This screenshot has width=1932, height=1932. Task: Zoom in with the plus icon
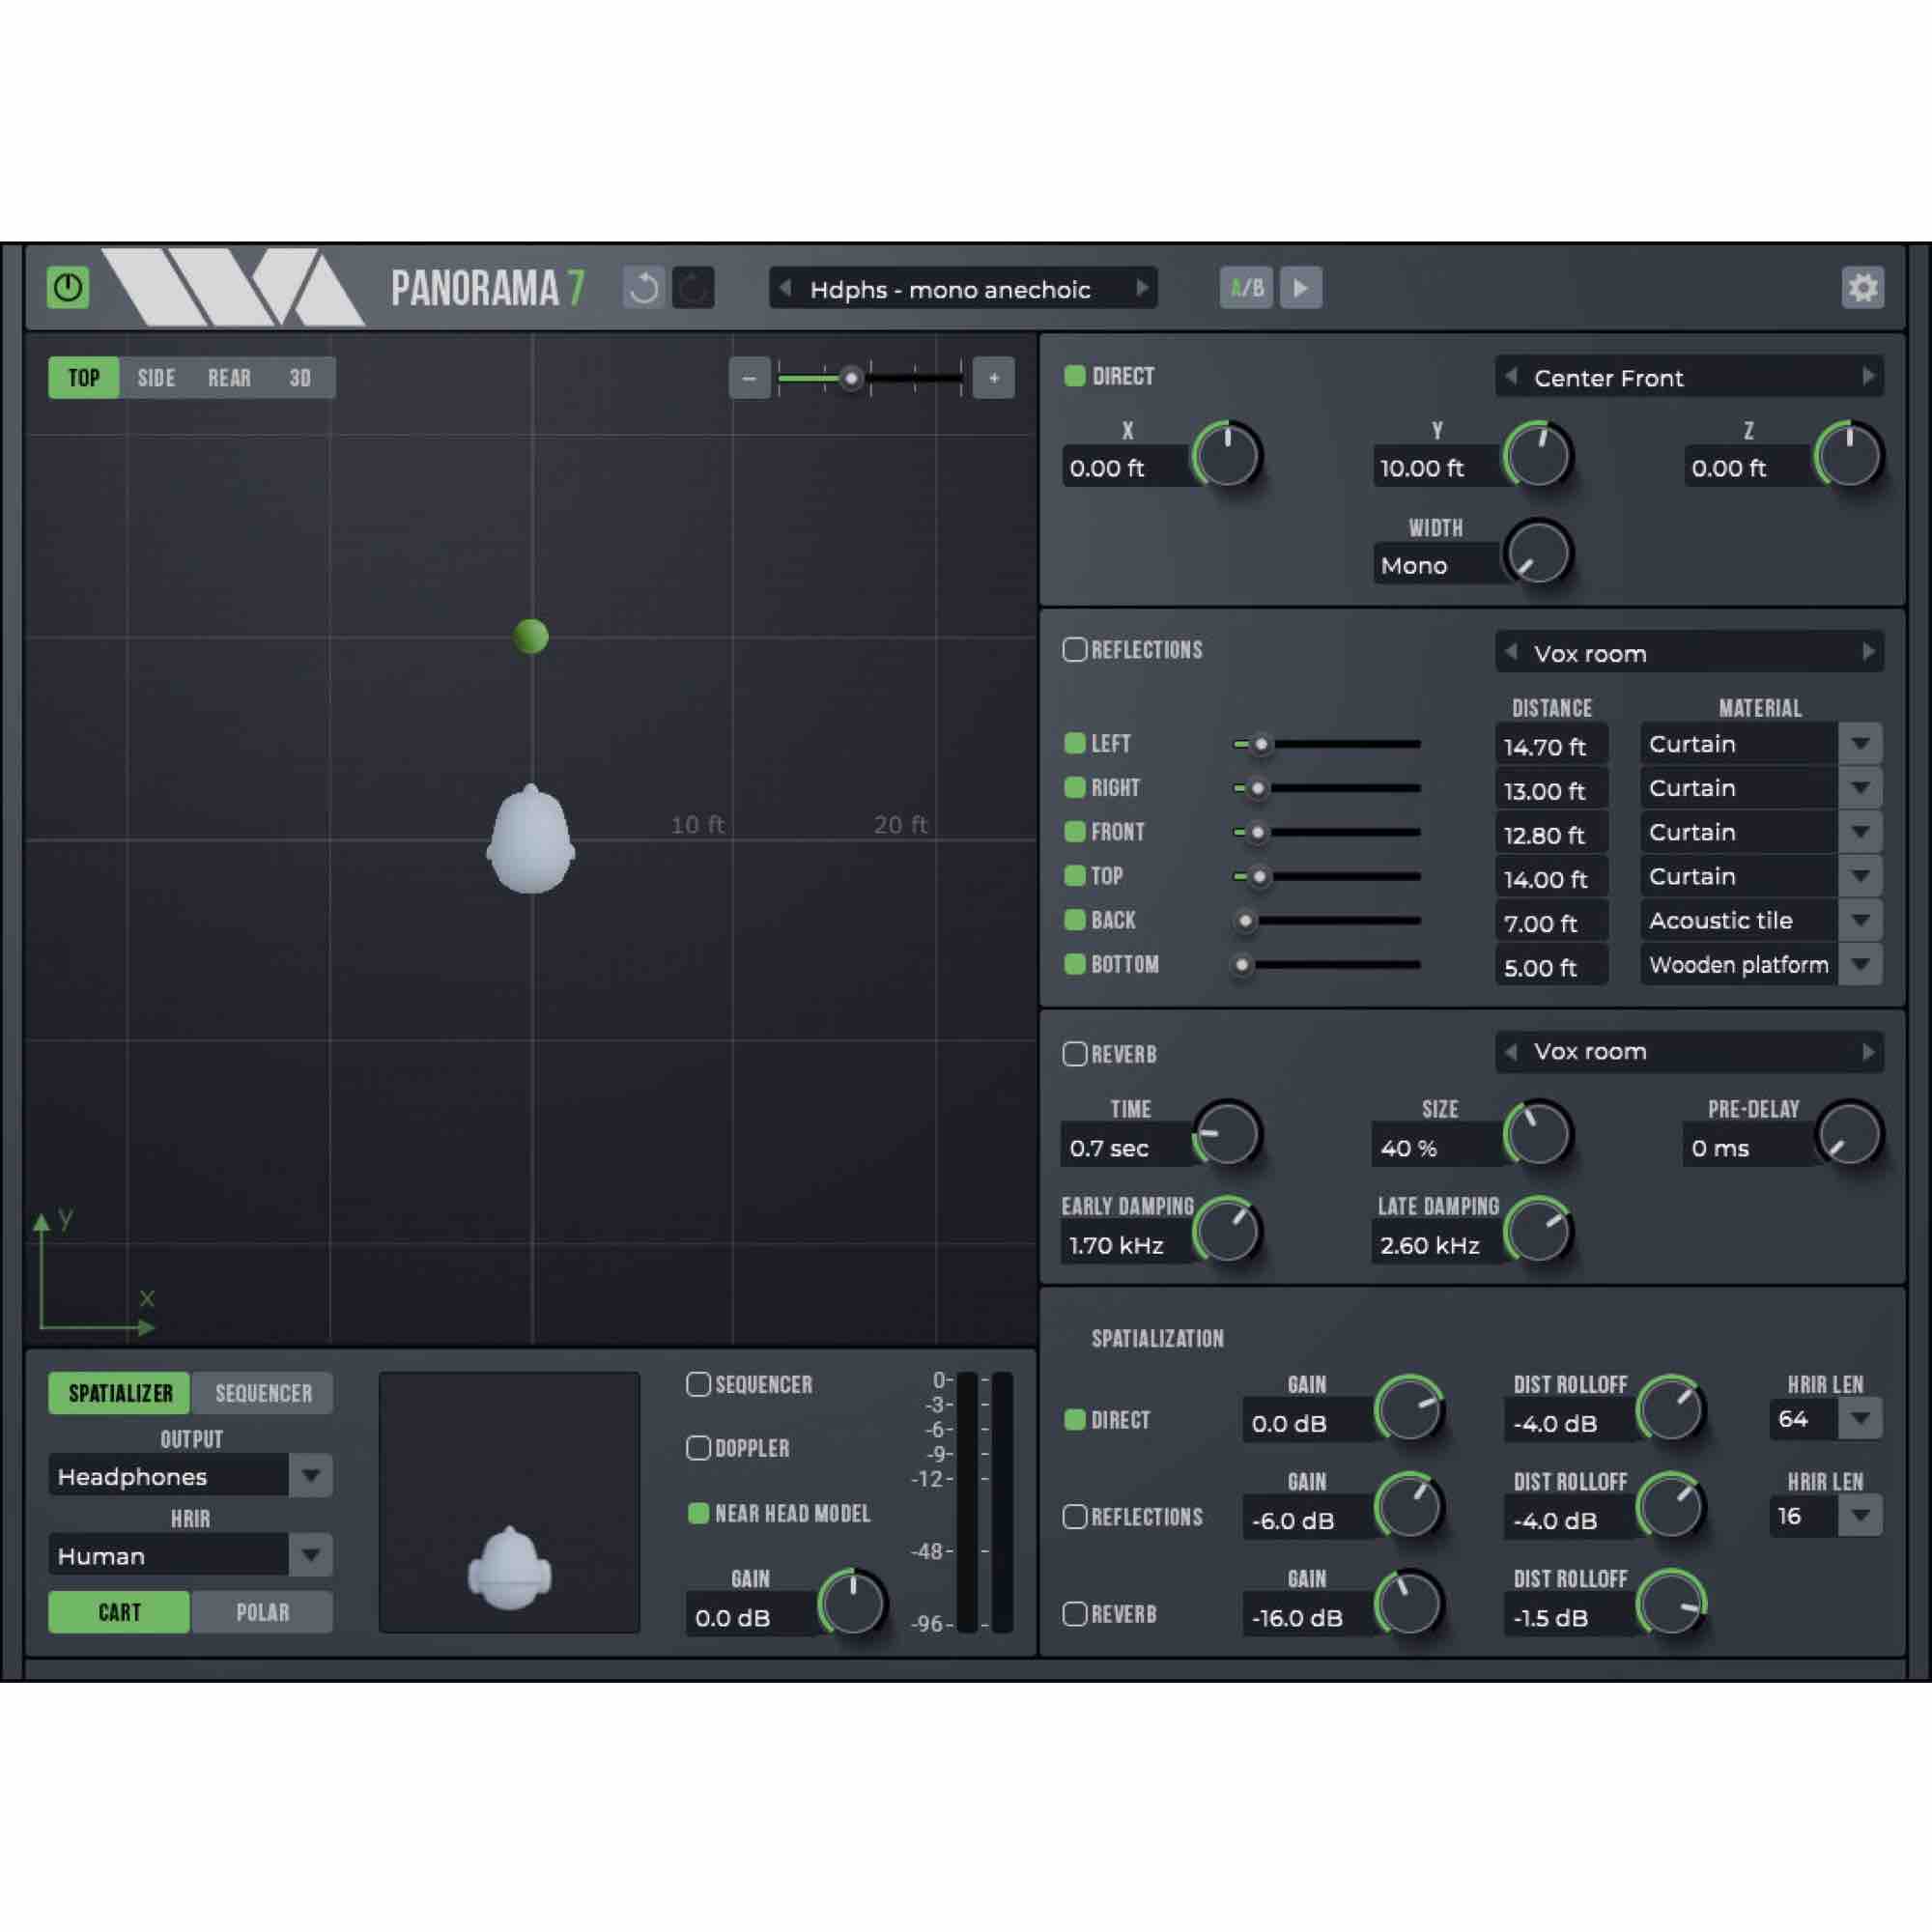tap(992, 377)
